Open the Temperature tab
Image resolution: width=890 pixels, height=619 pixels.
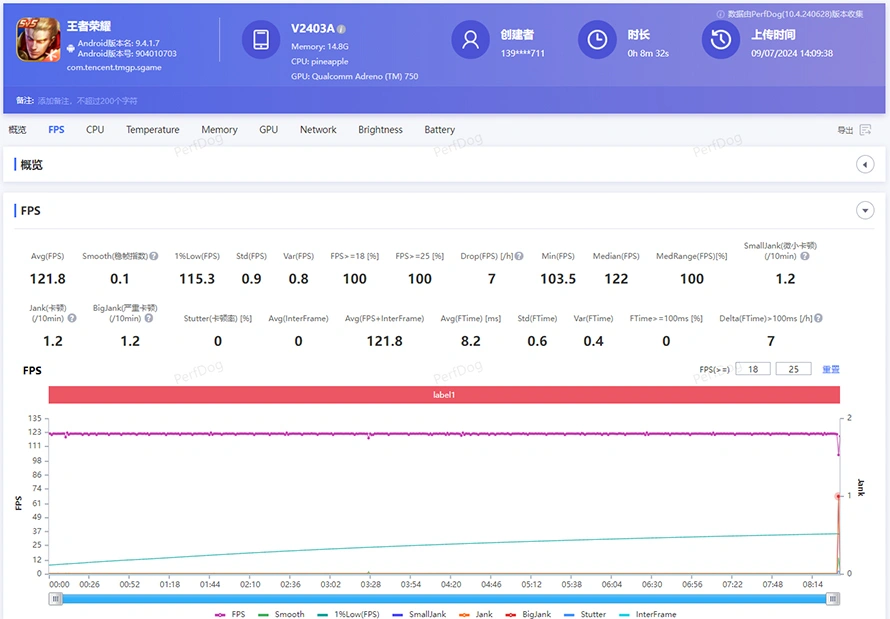point(153,130)
